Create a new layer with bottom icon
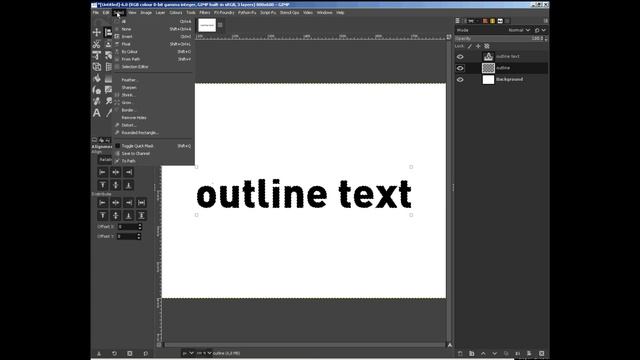This screenshot has width=640, height=360. pos(460,353)
